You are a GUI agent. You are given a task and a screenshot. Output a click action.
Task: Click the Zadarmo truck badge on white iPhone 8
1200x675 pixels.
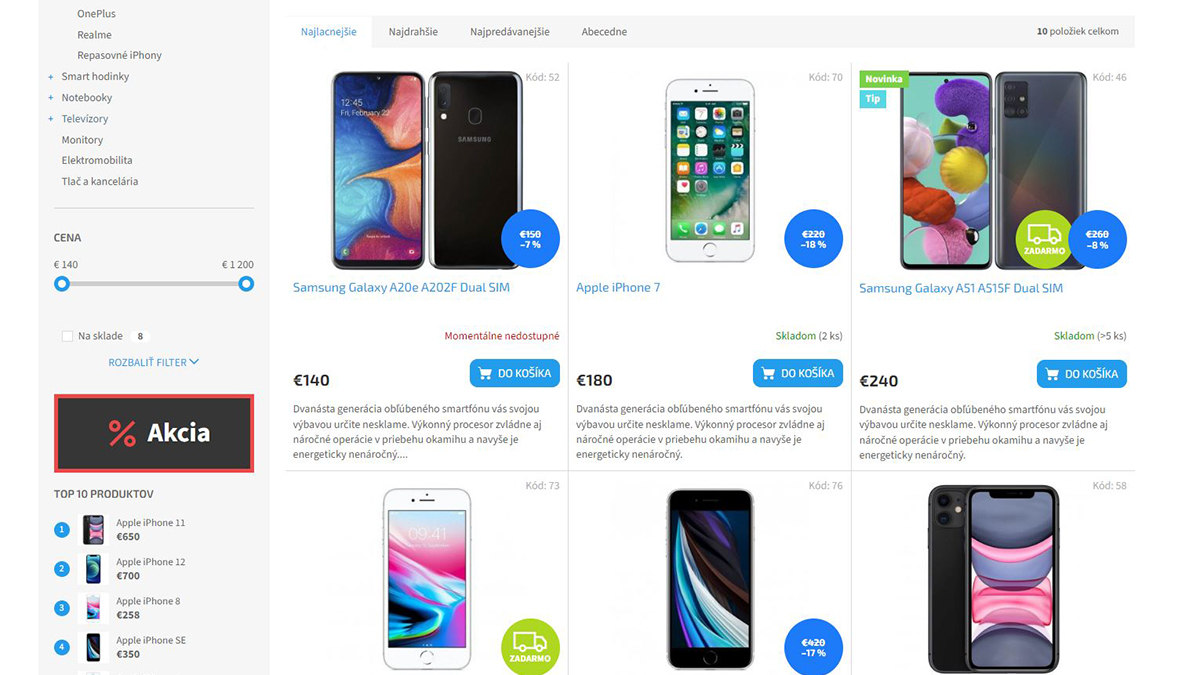click(x=530, y=647)
